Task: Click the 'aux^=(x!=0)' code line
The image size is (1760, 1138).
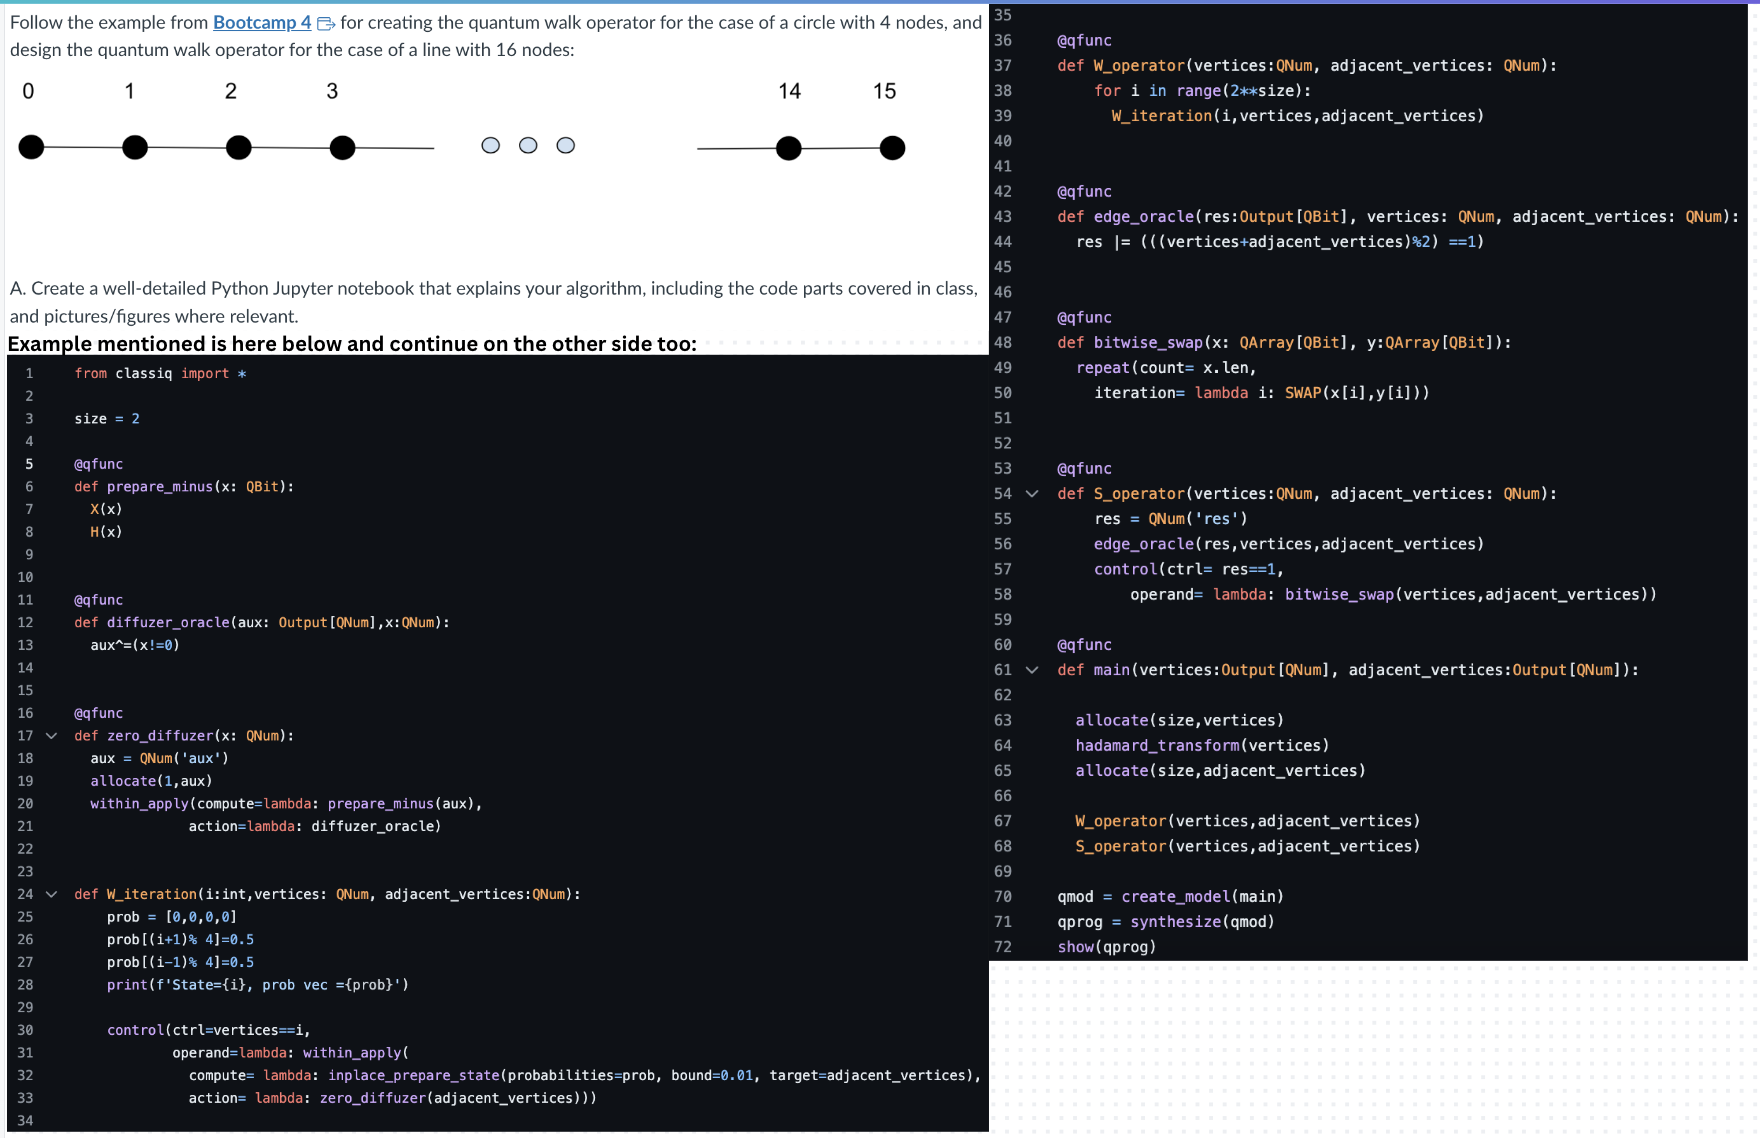Action: coord(135,645)
